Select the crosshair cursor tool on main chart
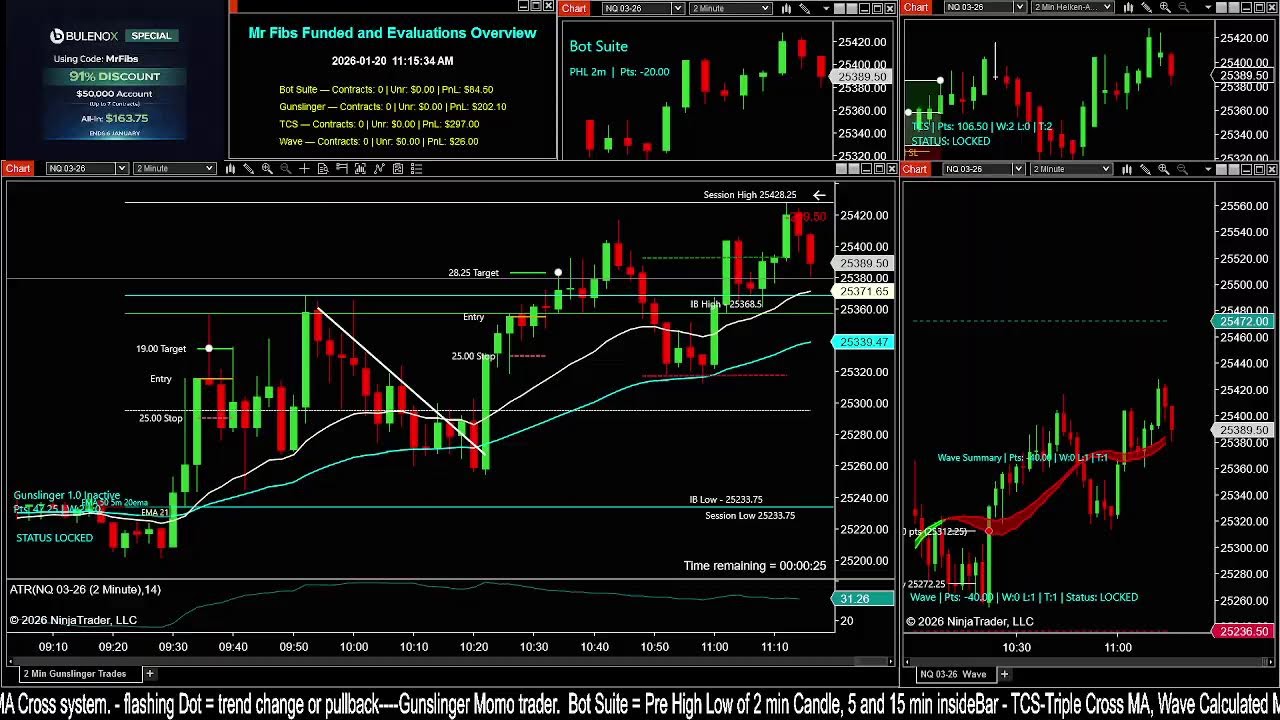The image size is (1280, 720). [304, 168]
